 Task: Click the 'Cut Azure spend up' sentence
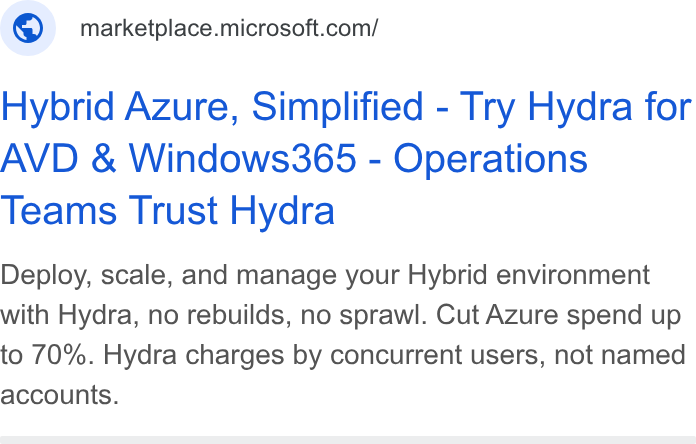pos(558,315)
